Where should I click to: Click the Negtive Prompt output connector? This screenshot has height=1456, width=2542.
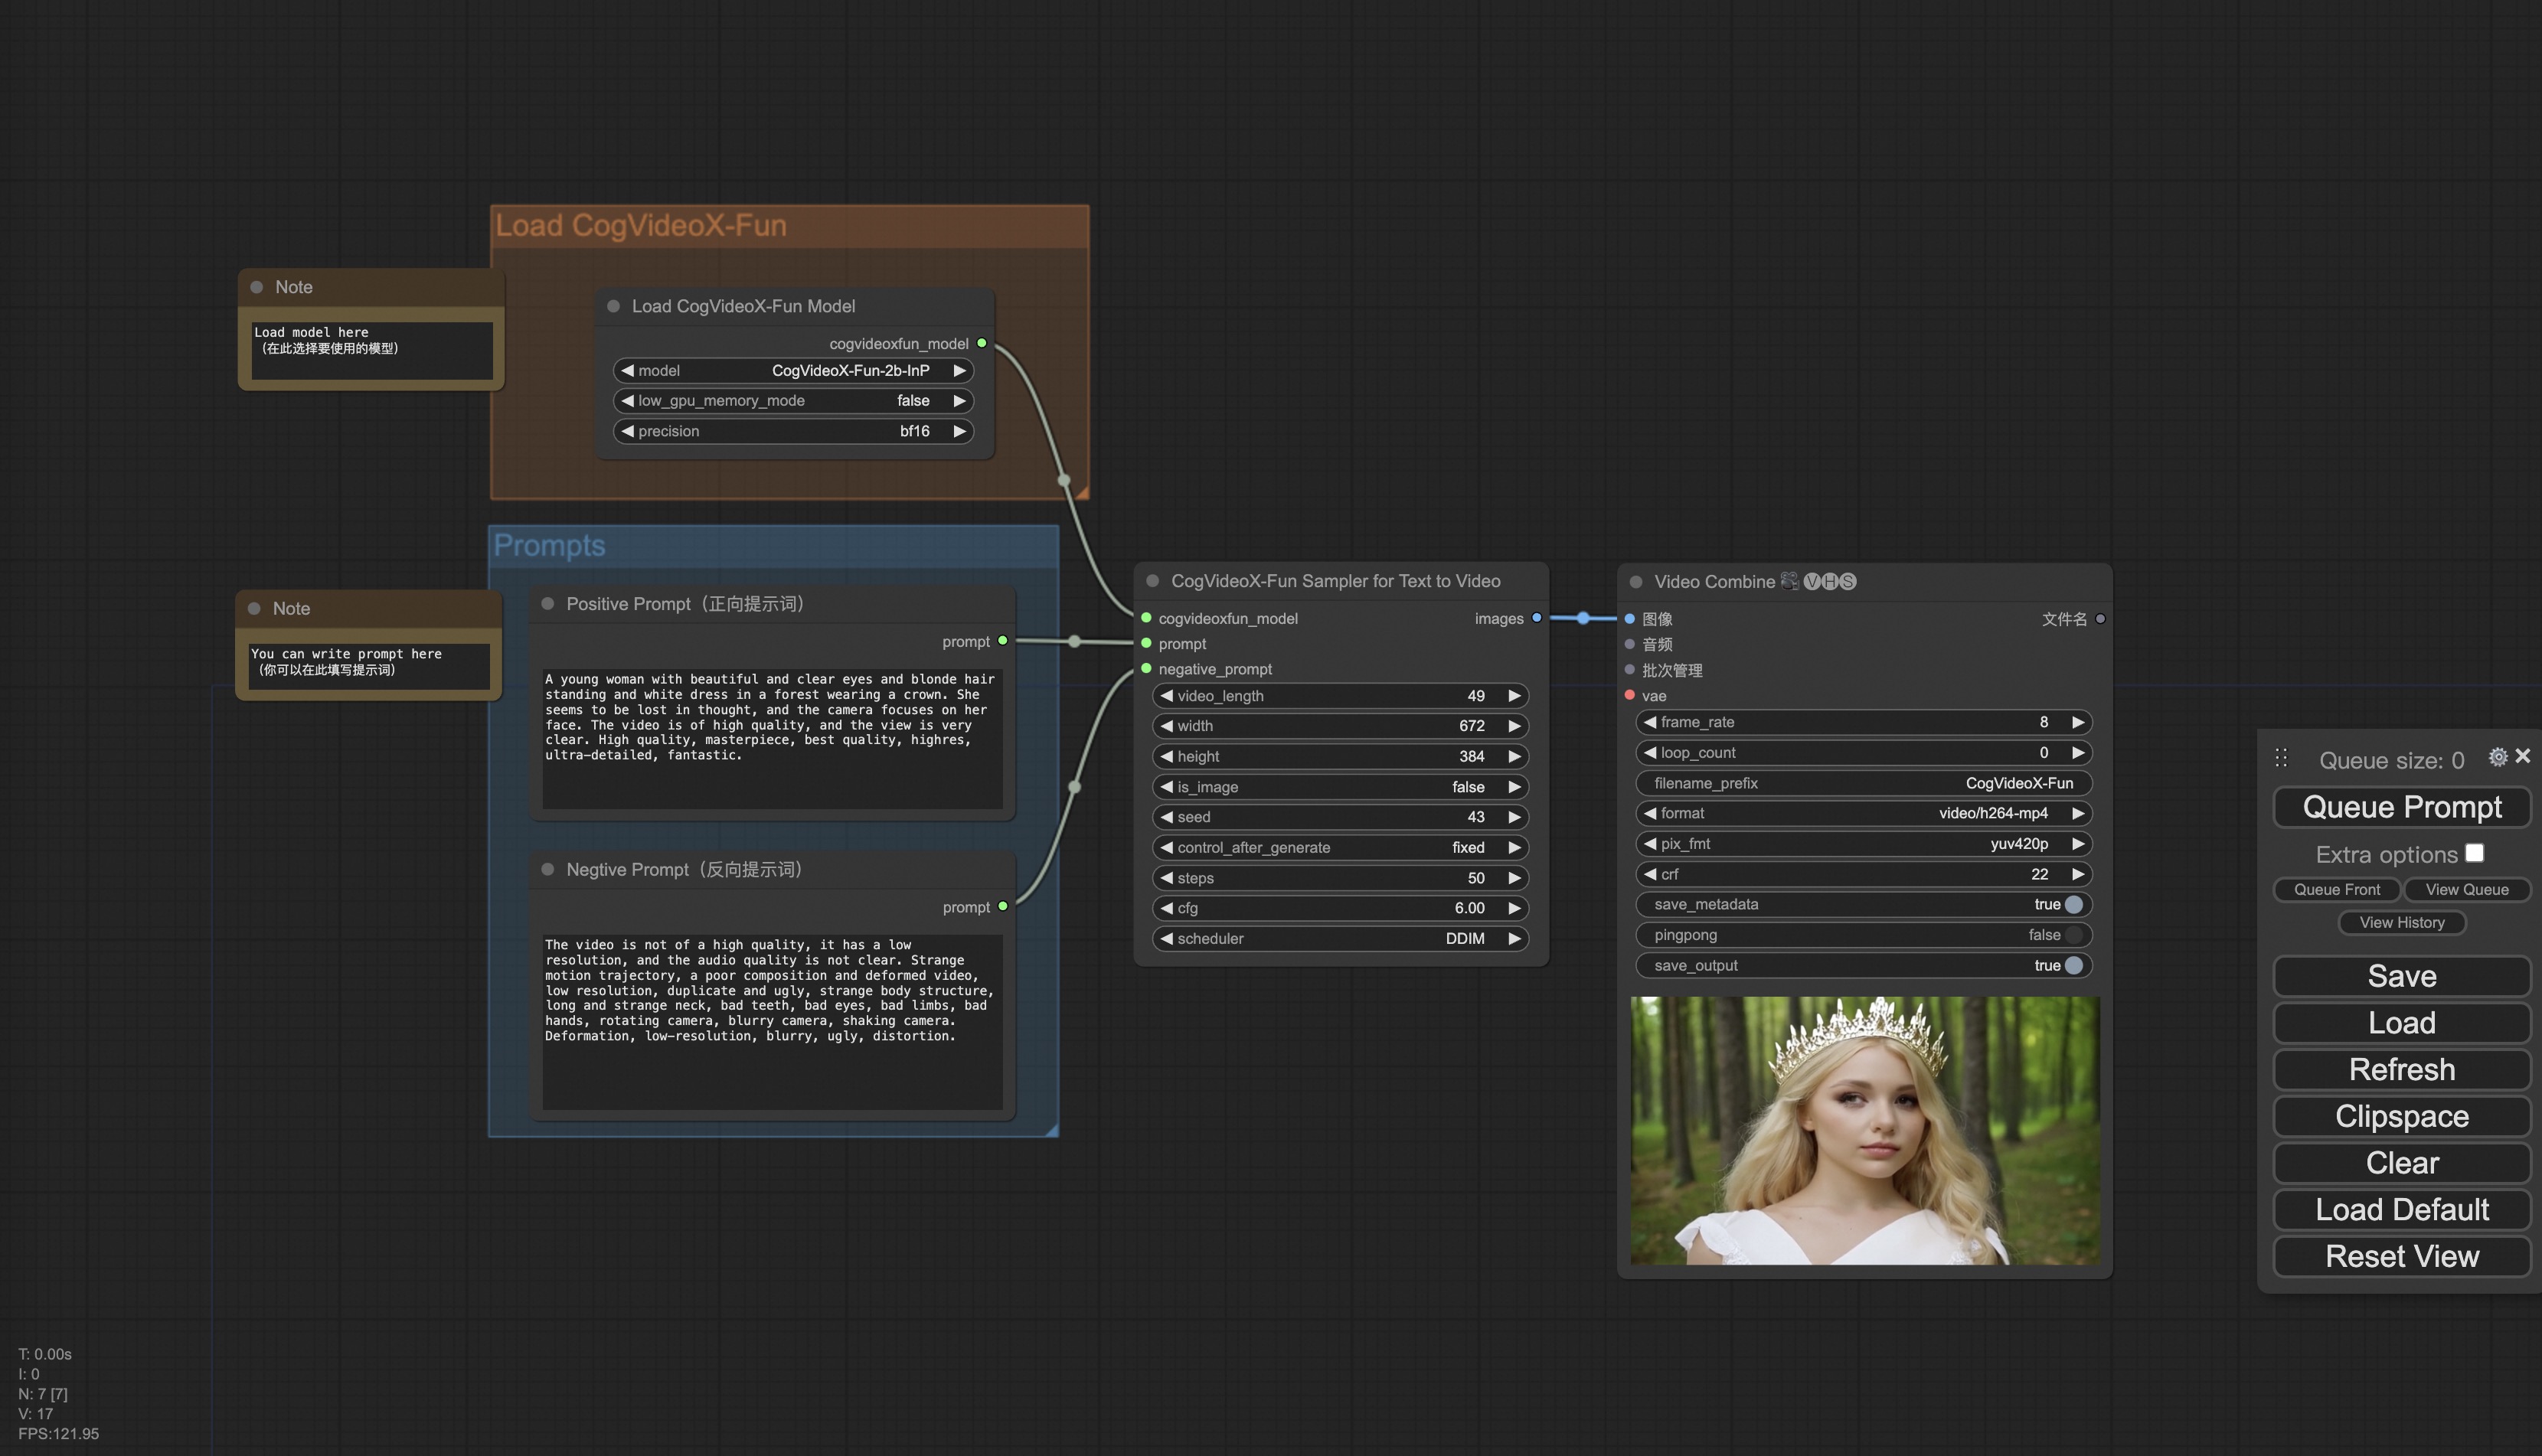point(1003,907)
